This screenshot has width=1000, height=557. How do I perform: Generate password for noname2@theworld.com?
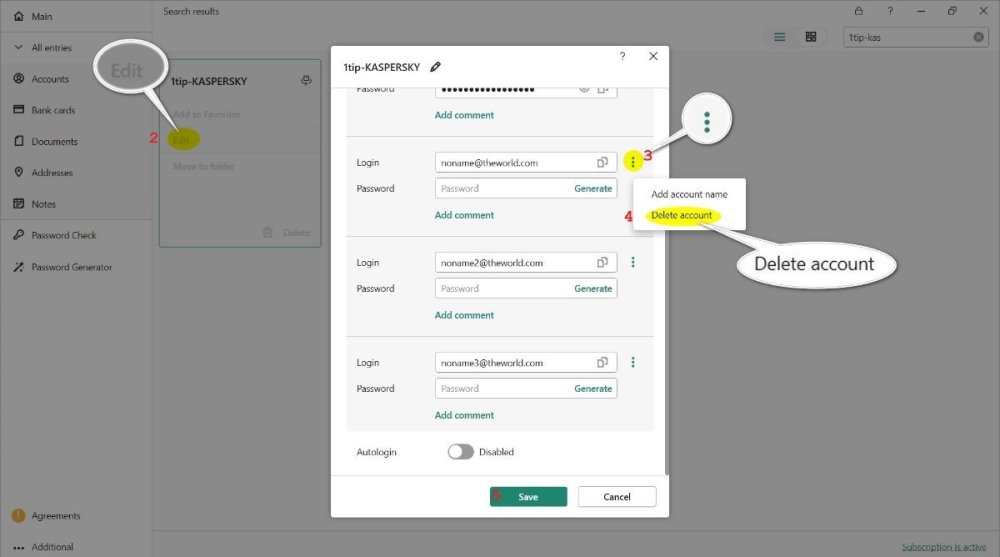click(592, 288)
